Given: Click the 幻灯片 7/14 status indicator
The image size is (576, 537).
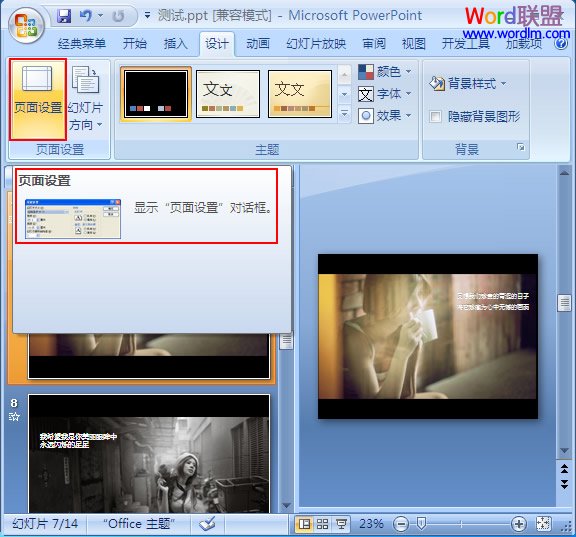Looking at the screenshot, I should [x=45, y=524].
